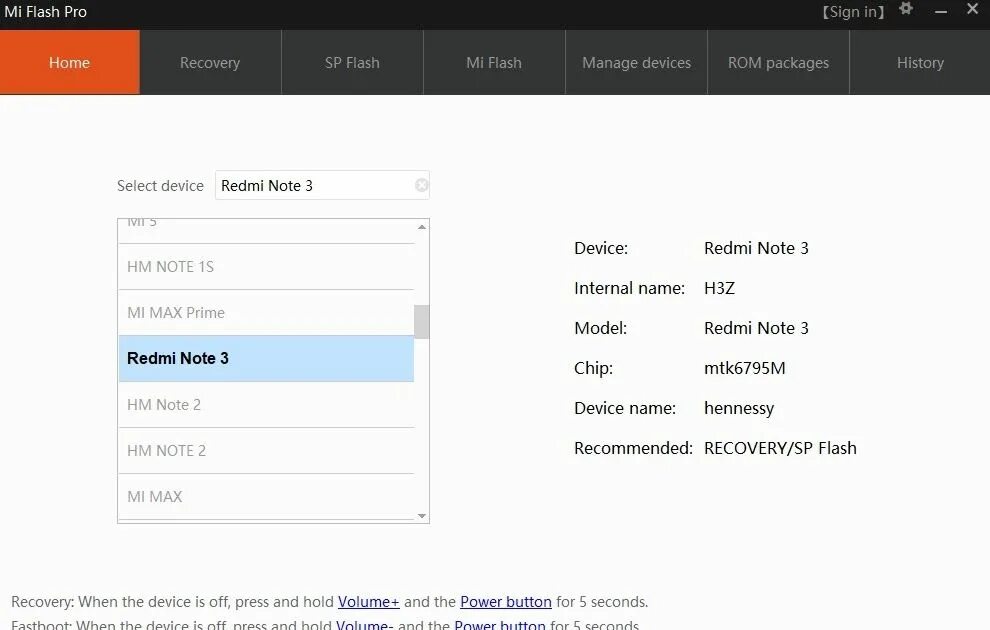Select MI MAX from device list
990x630 pixels.
(266, 497)
